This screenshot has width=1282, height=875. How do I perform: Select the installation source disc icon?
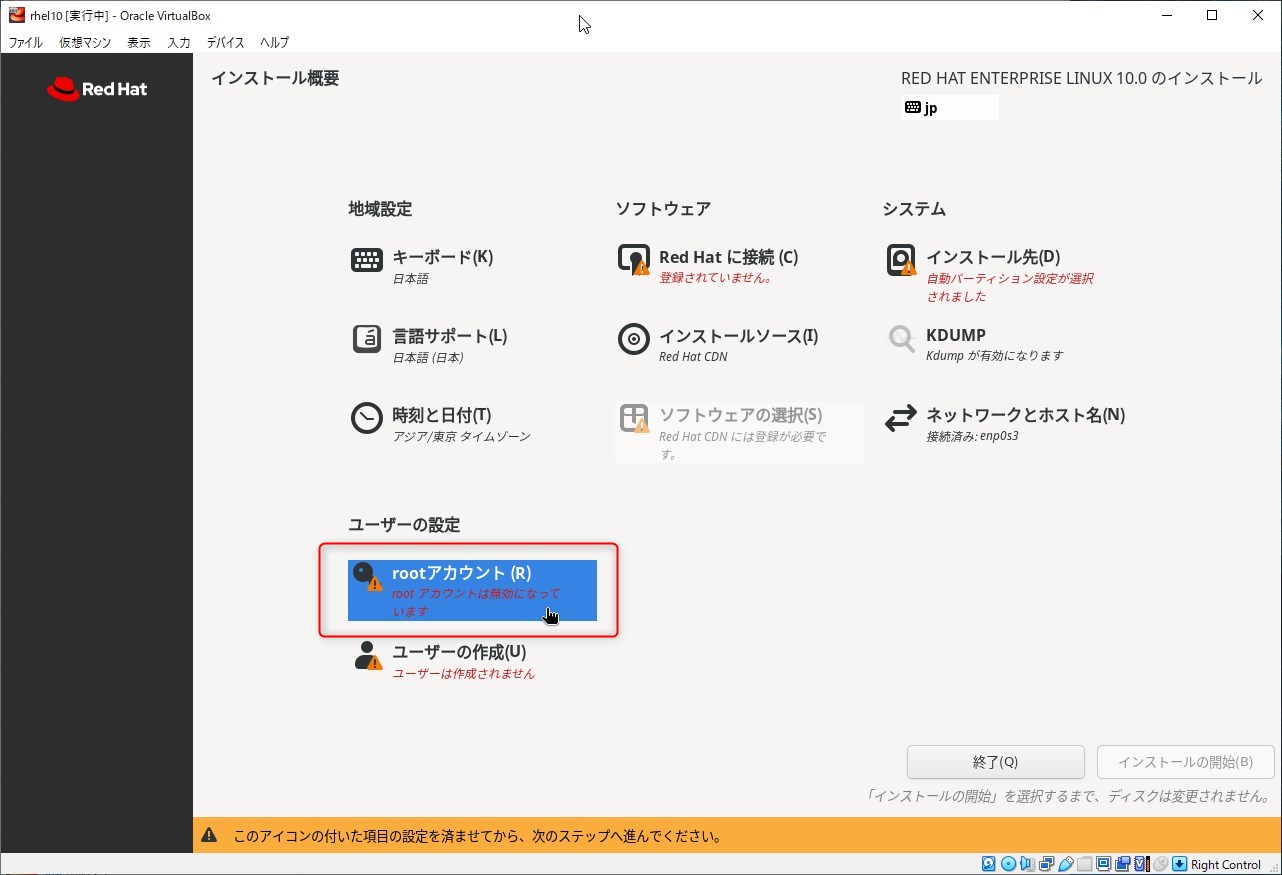pyautogui.click(x=634, y=339)
